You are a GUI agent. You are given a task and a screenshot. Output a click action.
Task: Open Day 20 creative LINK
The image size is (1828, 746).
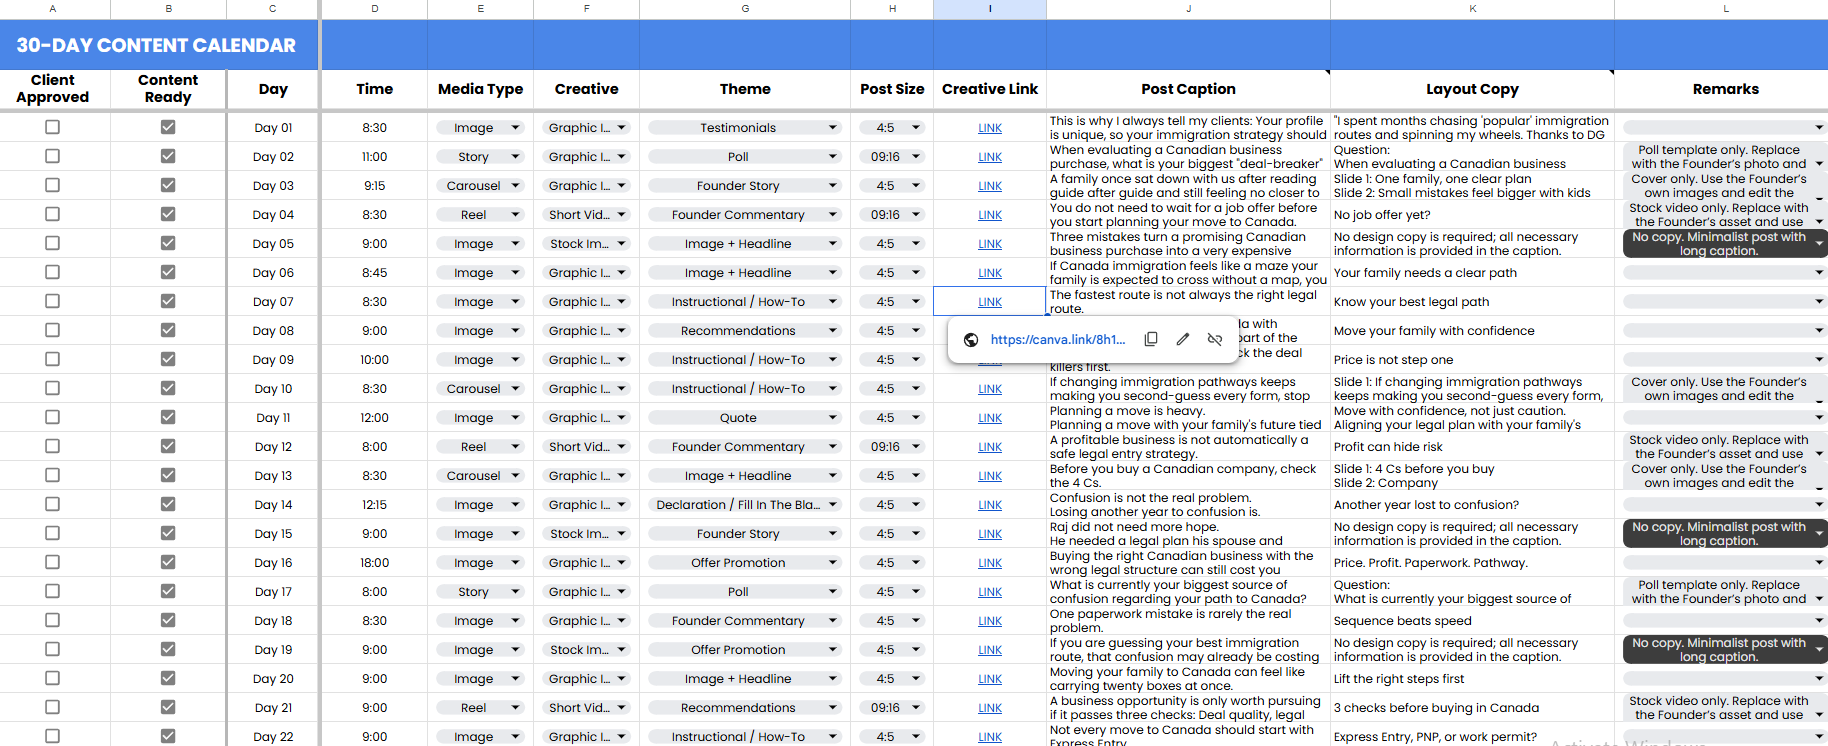pyautogui.click(x=990, y=679)
